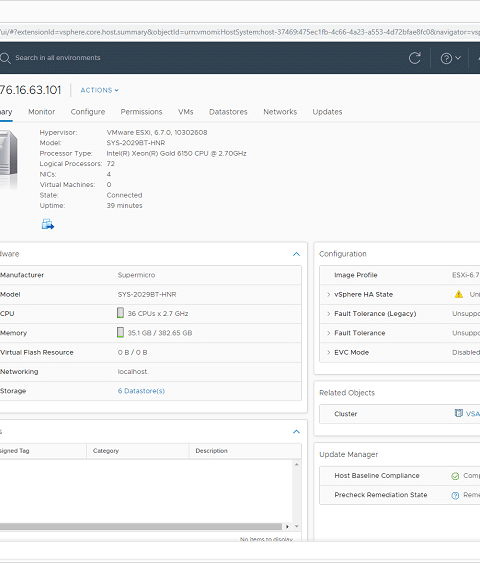Click the tags table scroll down arrow
This screenshot has height=563, width=480.
pyautogui.click(x=297, y=527)
